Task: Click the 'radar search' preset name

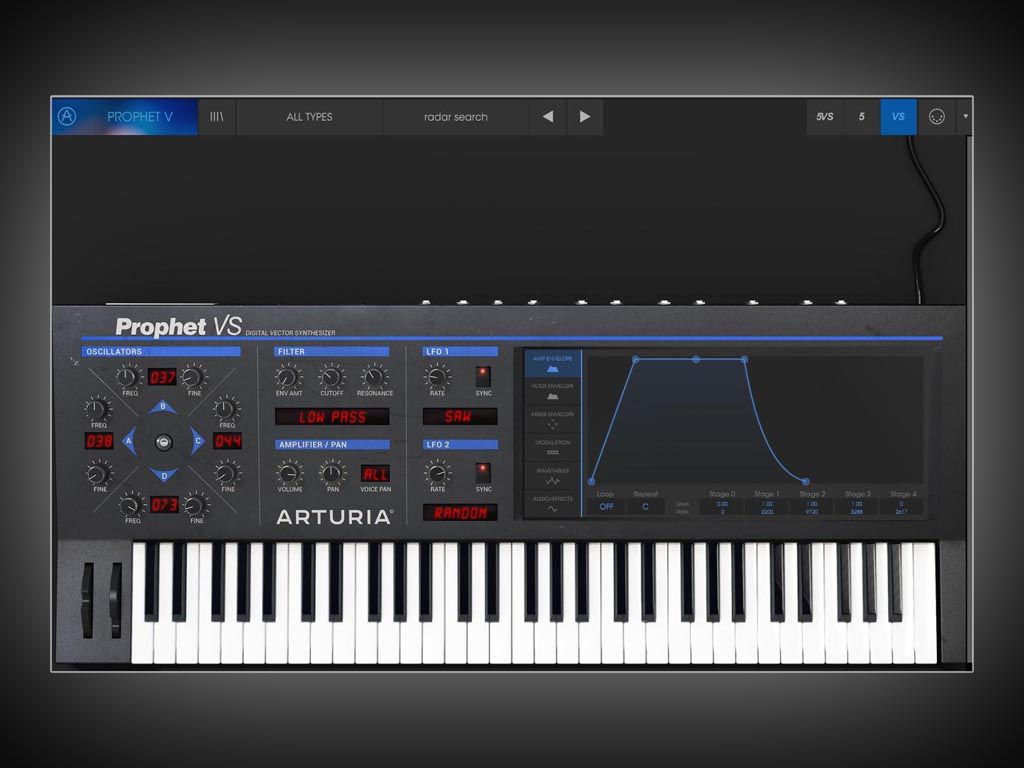Action: (456, 117)
